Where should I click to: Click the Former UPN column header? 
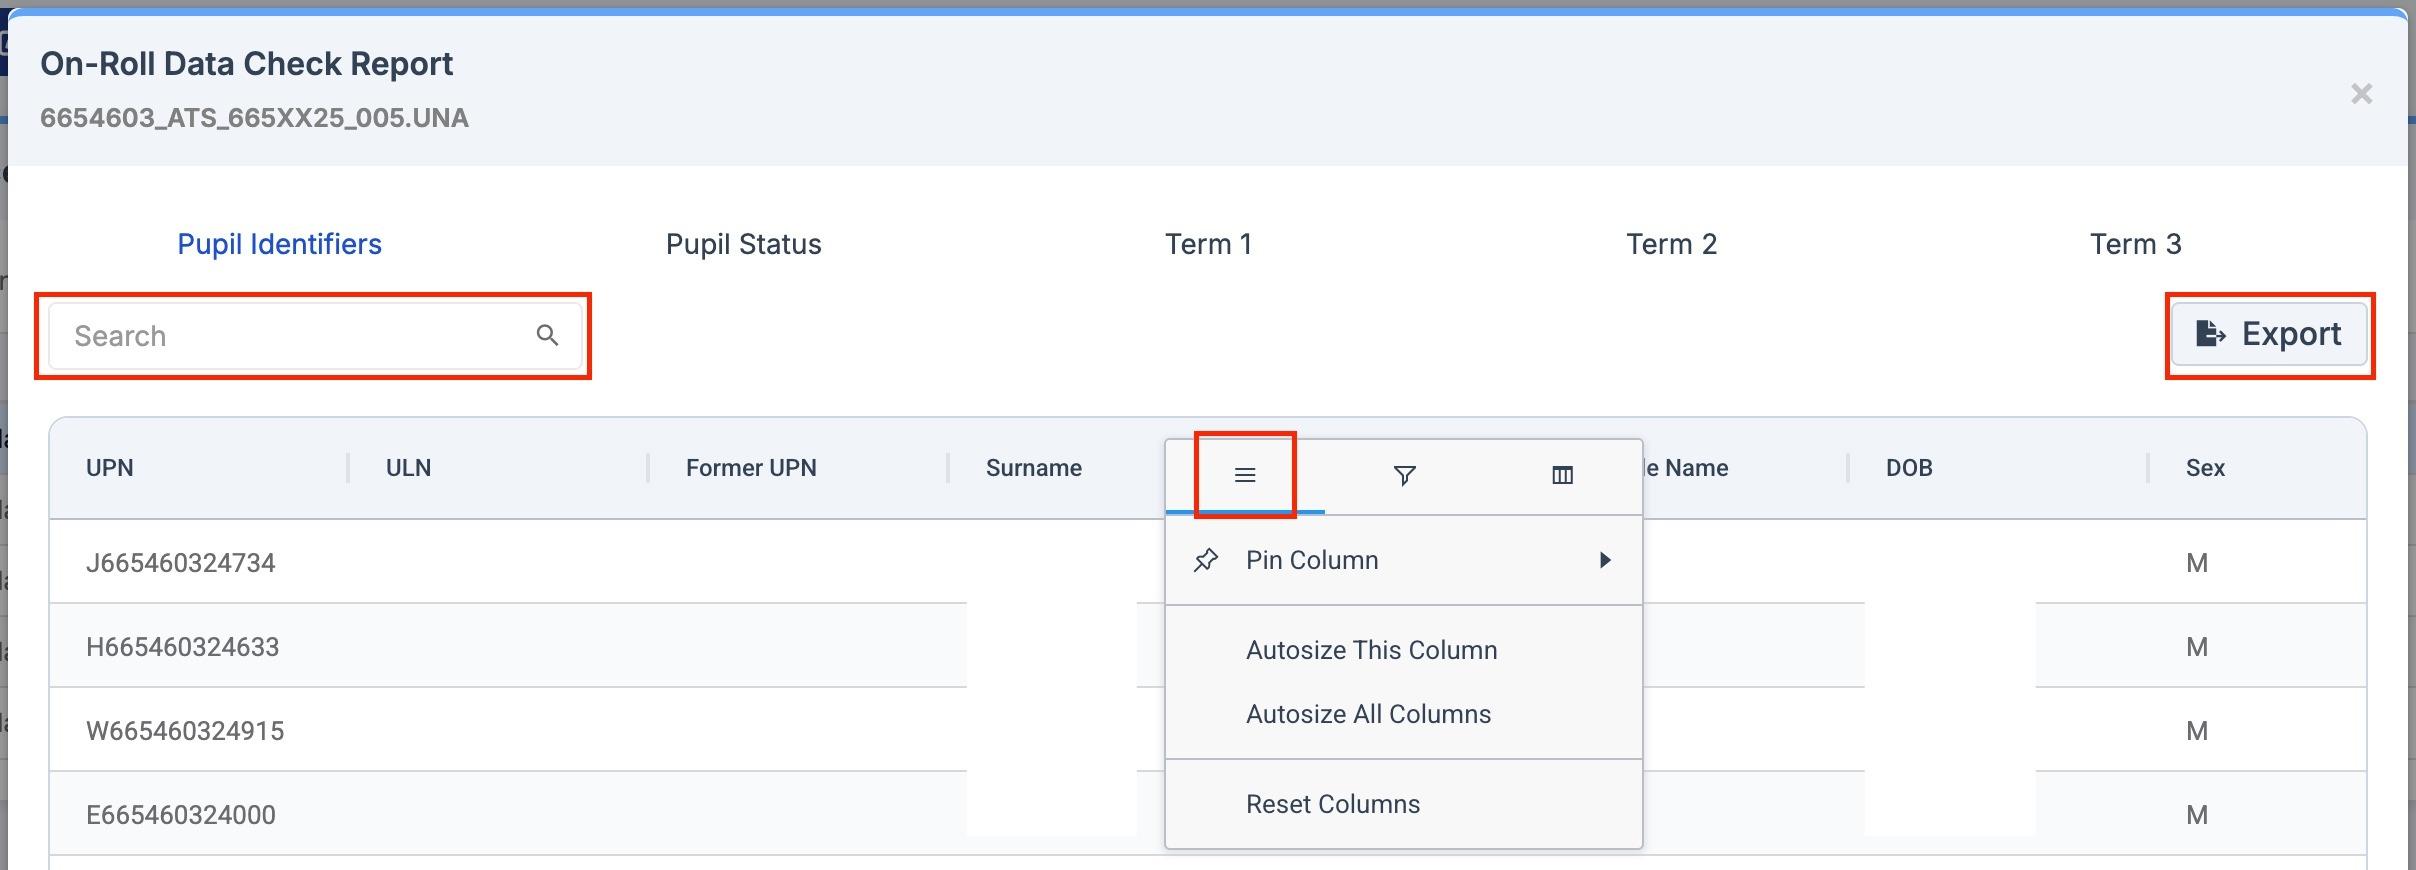tap(751, 468)
